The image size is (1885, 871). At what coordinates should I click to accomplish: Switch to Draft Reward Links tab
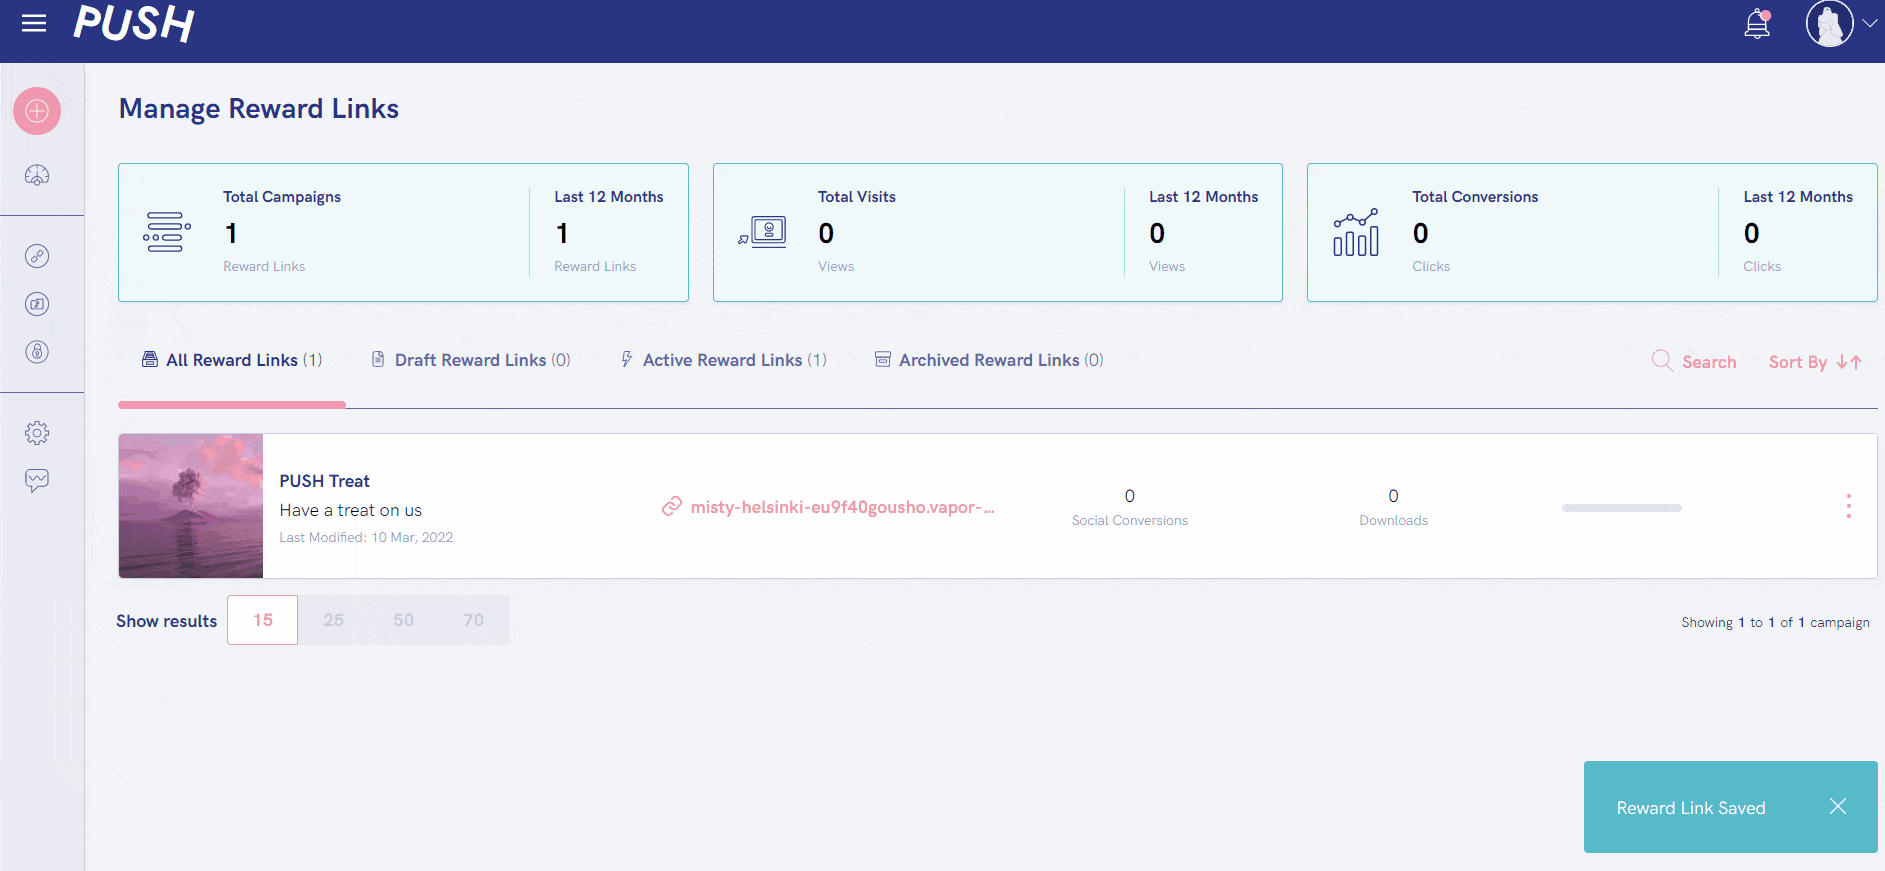471,360
